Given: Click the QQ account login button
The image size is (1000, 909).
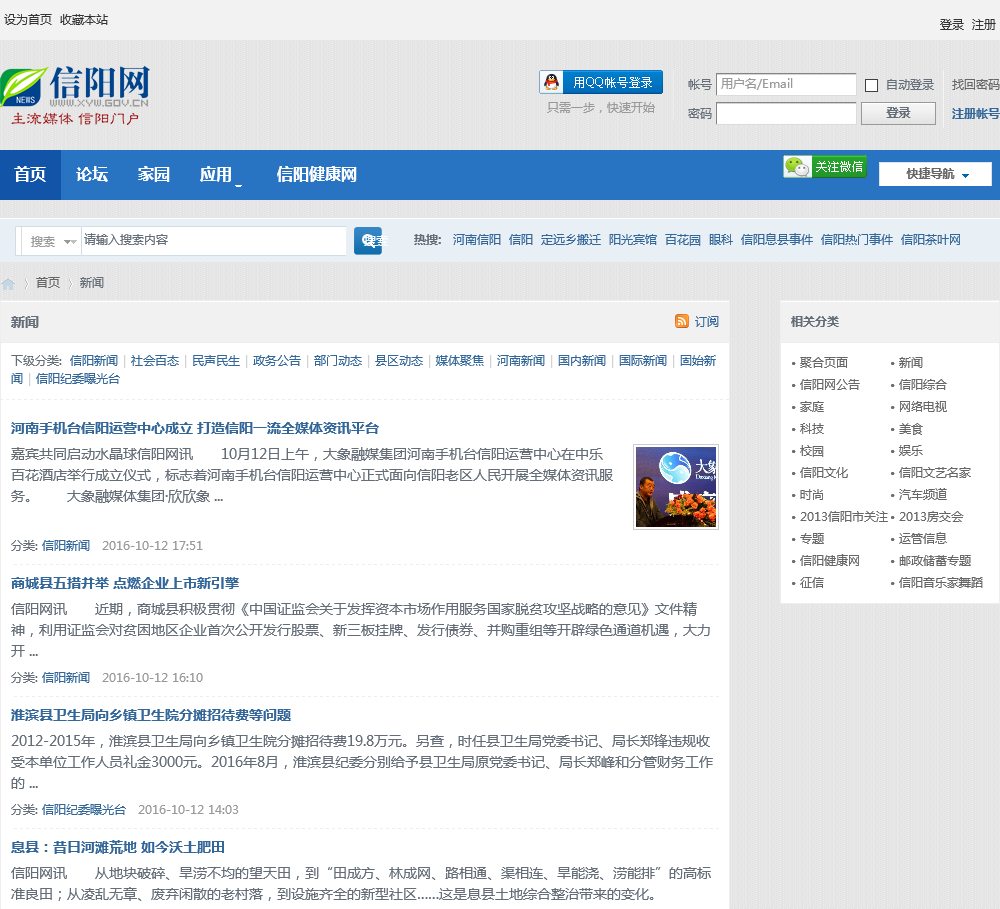Looking at the screenshot, I should pyautogui.click(x=601, y=82).
